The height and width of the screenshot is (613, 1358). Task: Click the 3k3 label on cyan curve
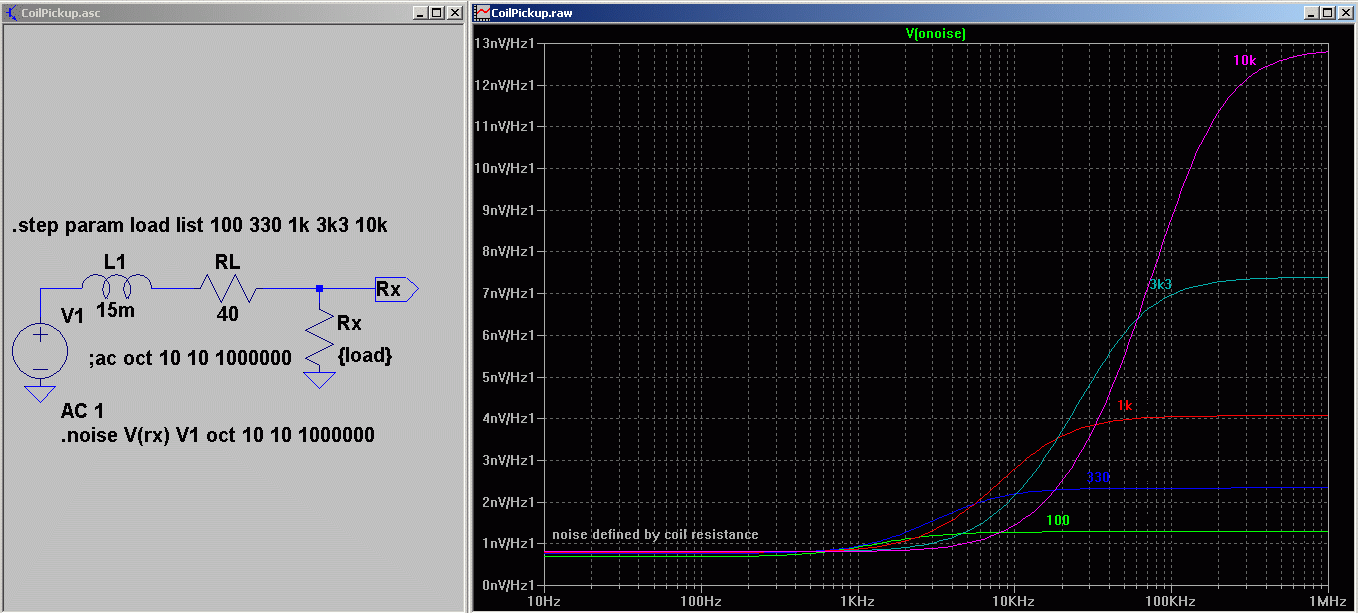(1159, 285)
